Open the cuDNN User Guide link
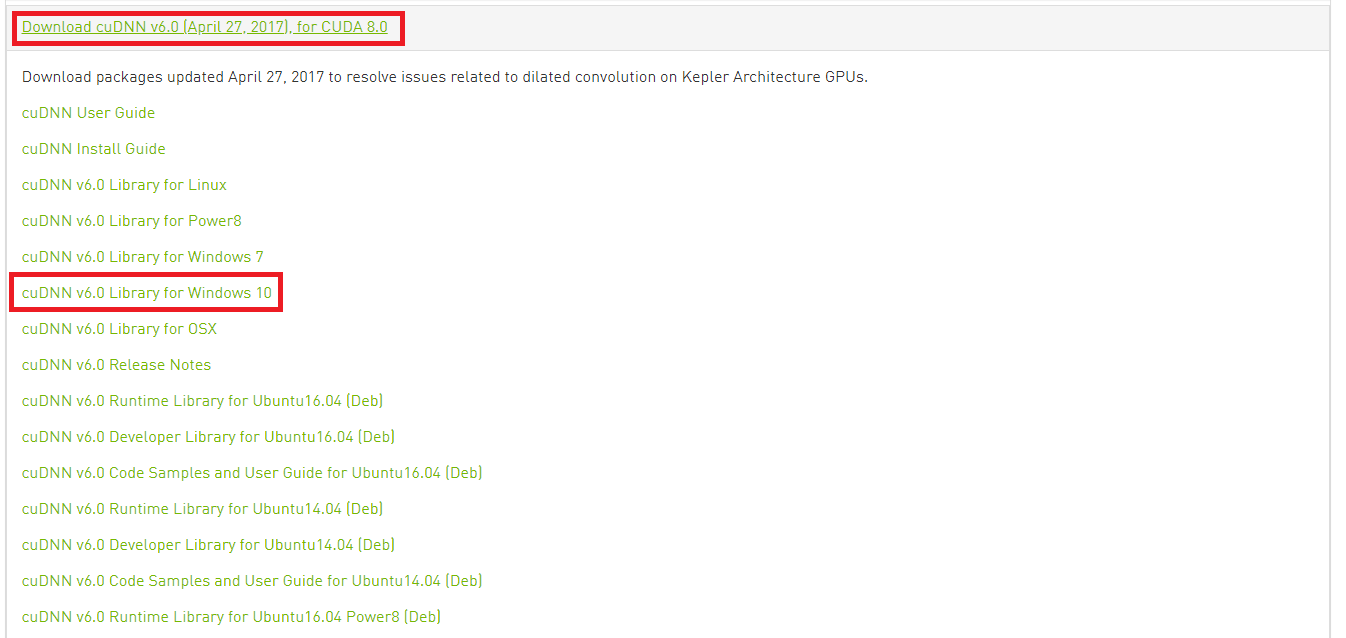The height and width of the screenshot is (638, 1346). pyautogui.click(x=88, y=113)
